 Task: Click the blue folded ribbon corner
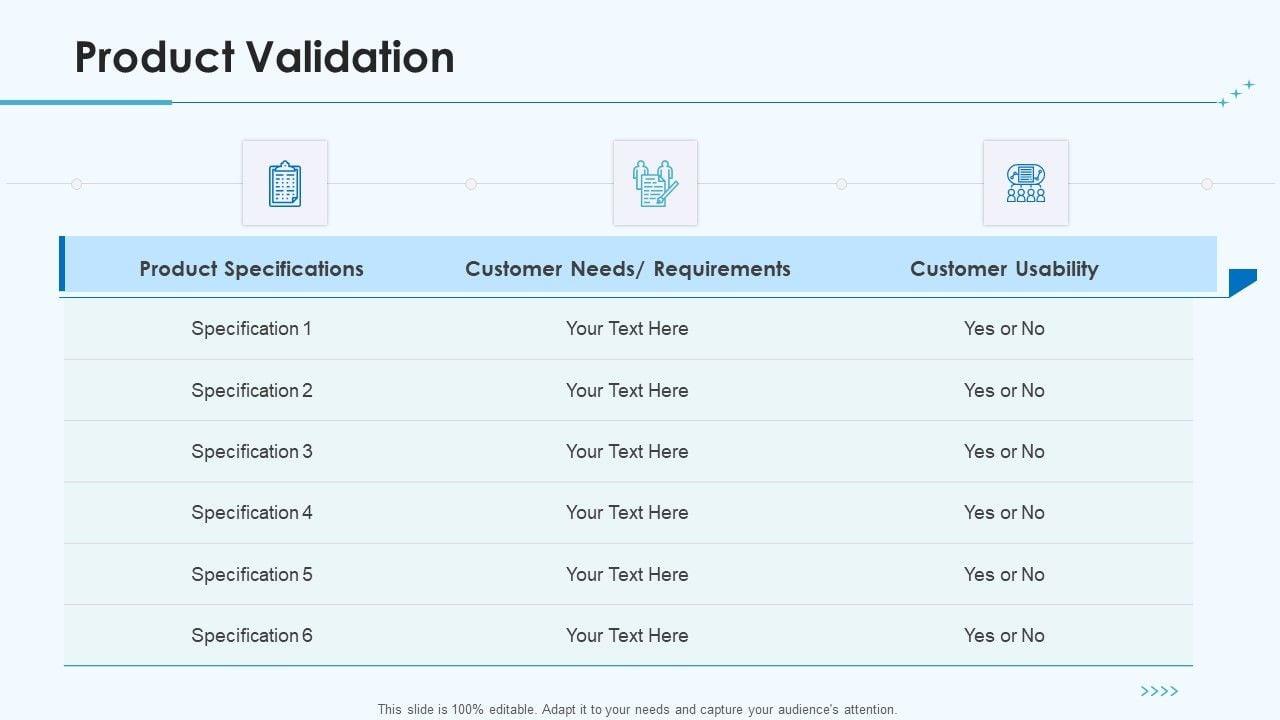[x=1242, y=281]
